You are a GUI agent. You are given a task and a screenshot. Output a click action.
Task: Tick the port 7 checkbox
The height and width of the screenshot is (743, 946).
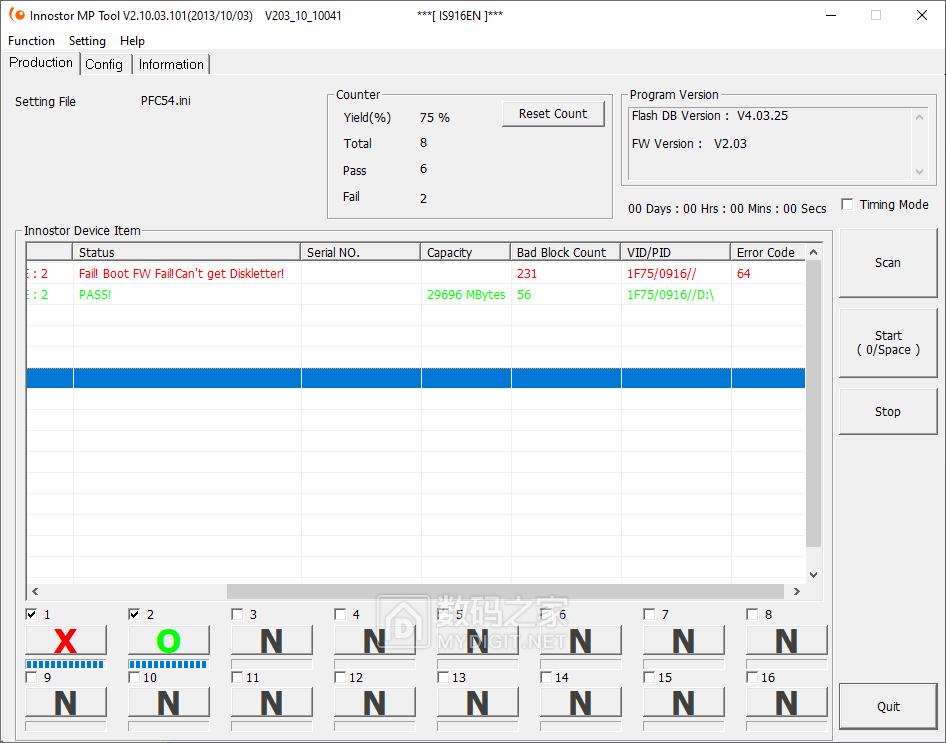(x=649, y=614)
